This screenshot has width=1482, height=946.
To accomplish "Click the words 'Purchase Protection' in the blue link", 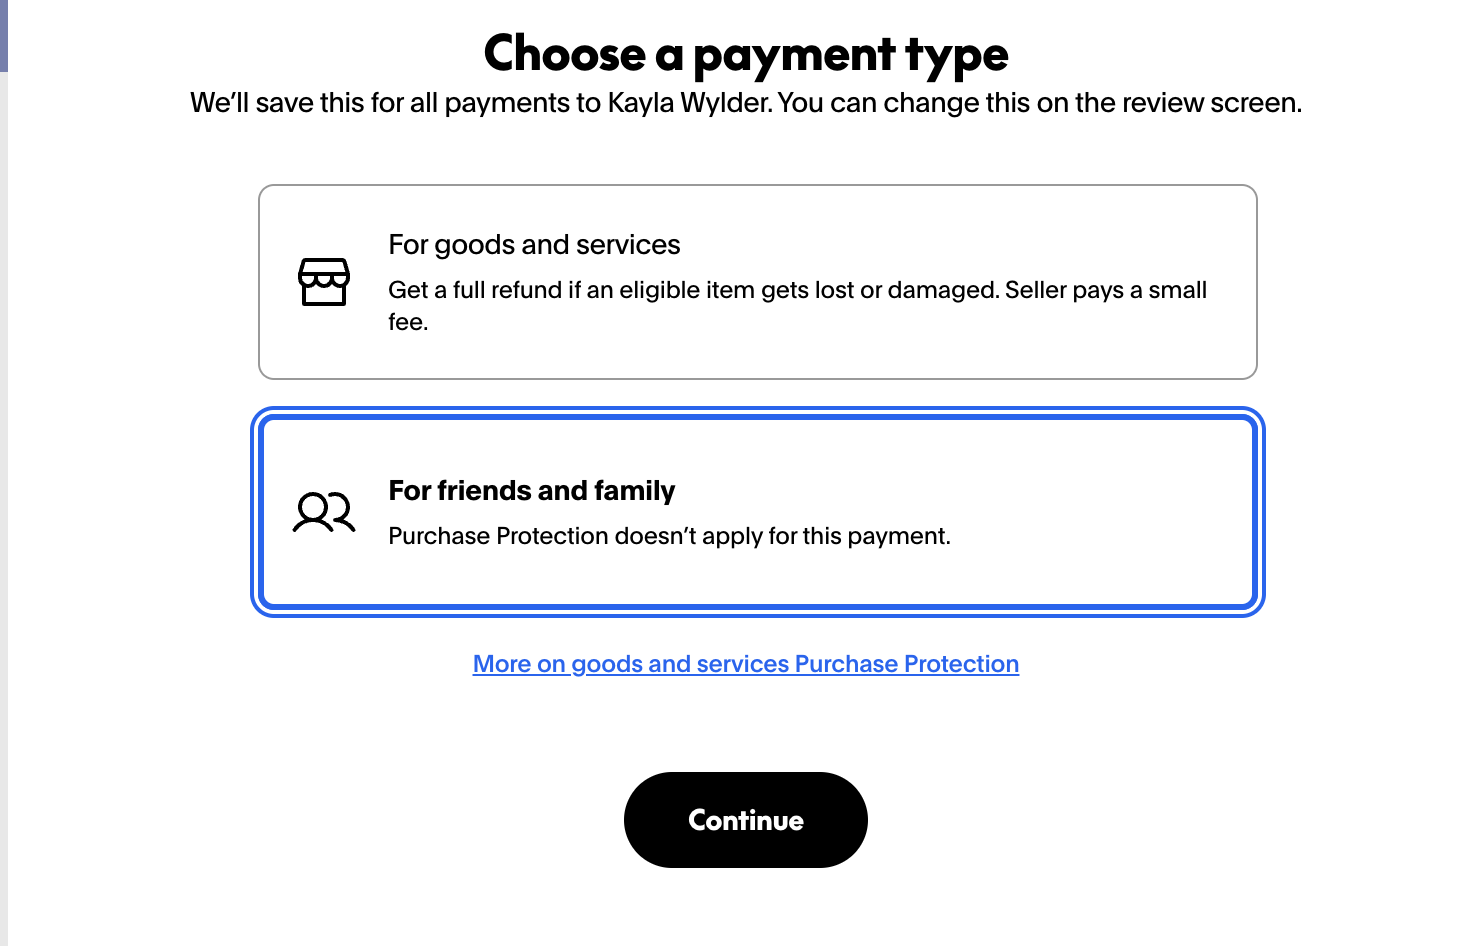I will (907, 664).
